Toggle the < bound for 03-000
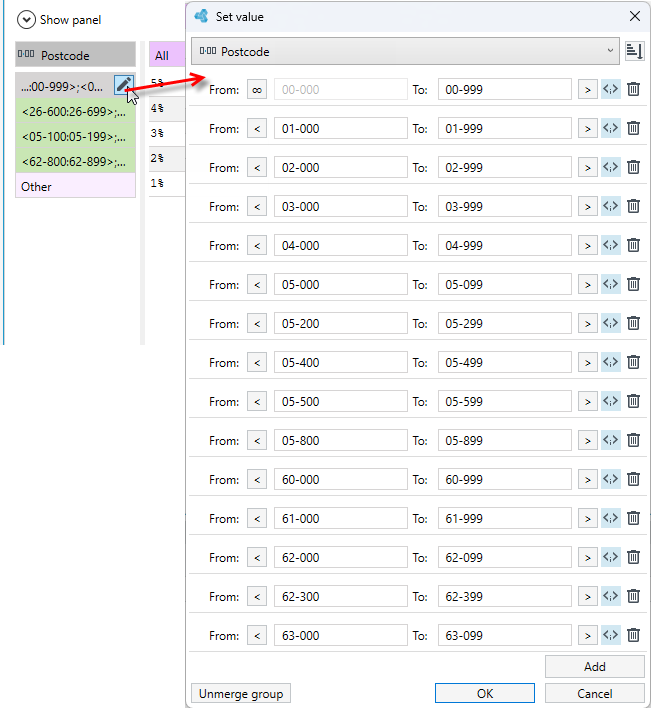The height and width of the screenshot is (708, 664). coord(257,206)
